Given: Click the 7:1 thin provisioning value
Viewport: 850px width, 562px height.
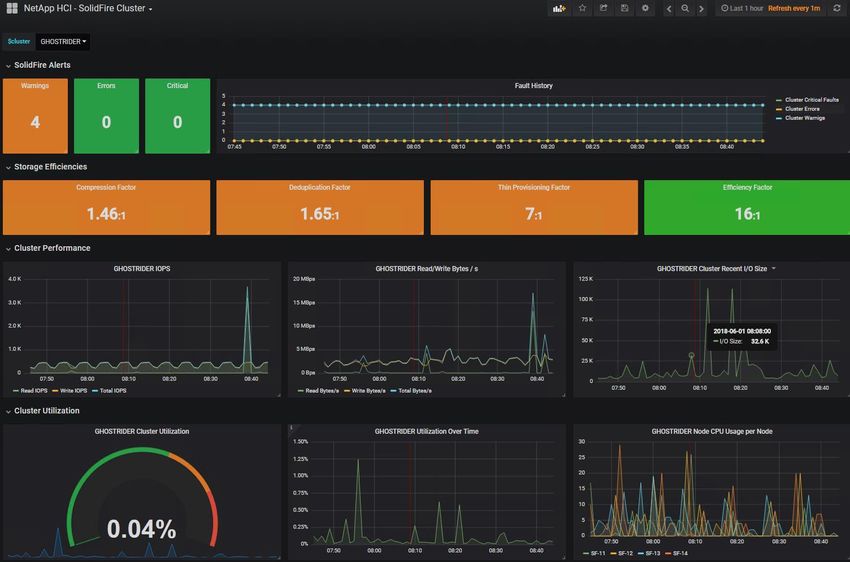Looking at the screenshot, I should click(x=533, y=214).
